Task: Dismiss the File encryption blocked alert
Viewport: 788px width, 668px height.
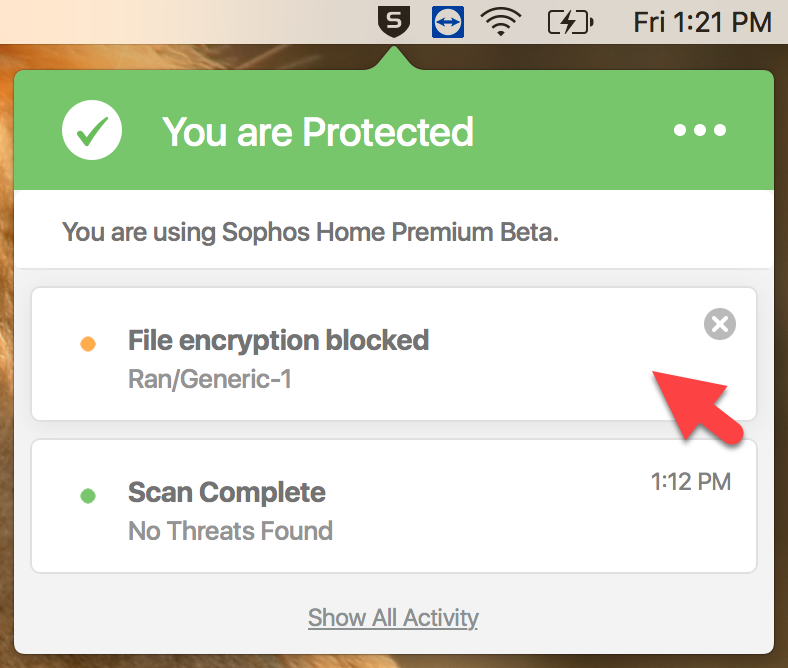Action: (x=720, y=324)
